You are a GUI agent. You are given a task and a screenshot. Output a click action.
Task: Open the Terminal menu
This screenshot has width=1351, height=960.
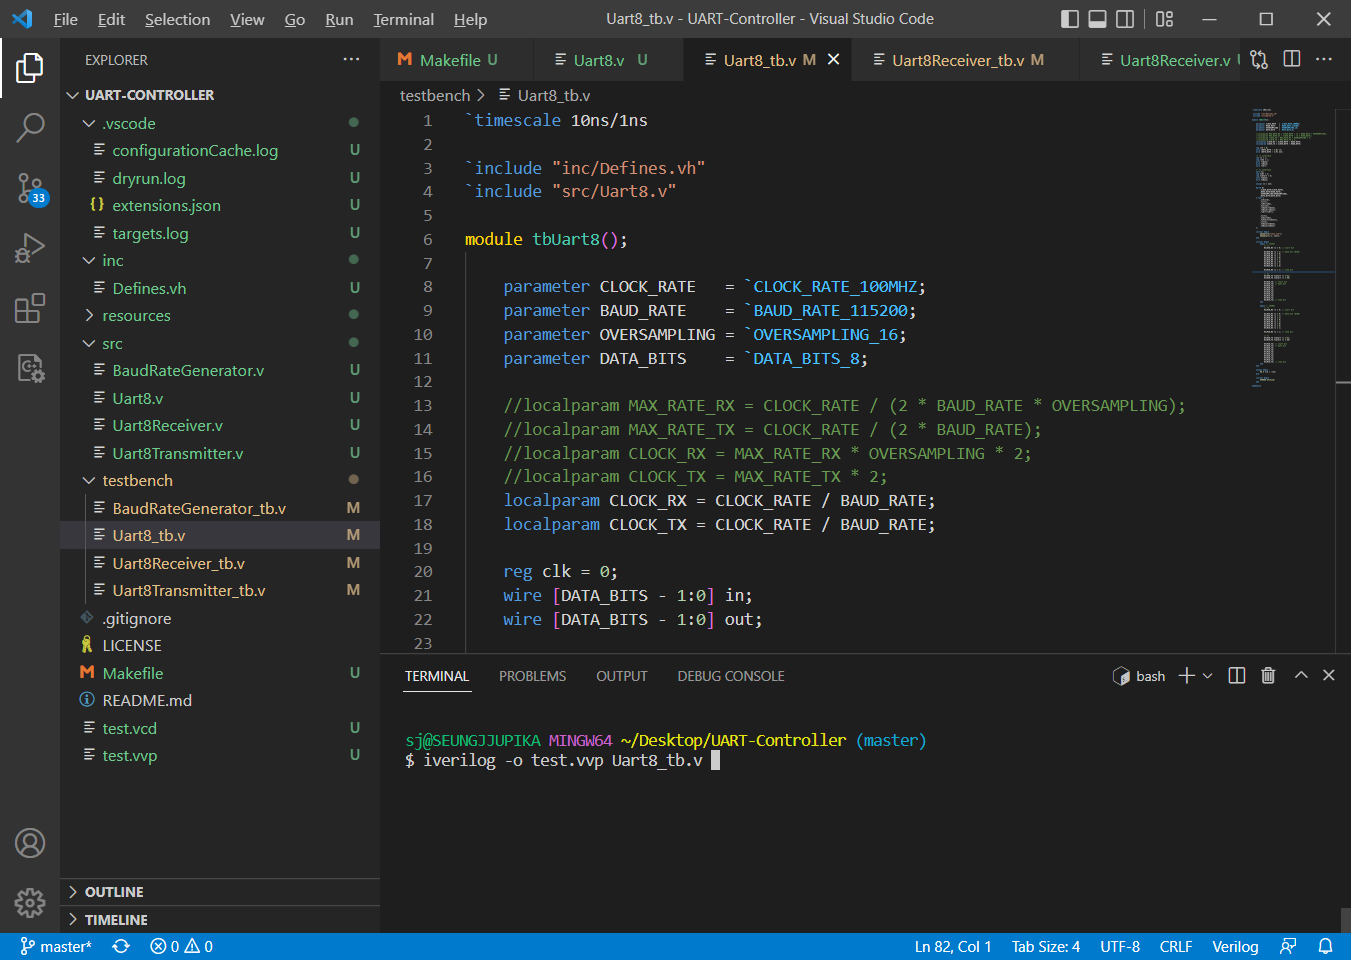click(x=403, y=19)
